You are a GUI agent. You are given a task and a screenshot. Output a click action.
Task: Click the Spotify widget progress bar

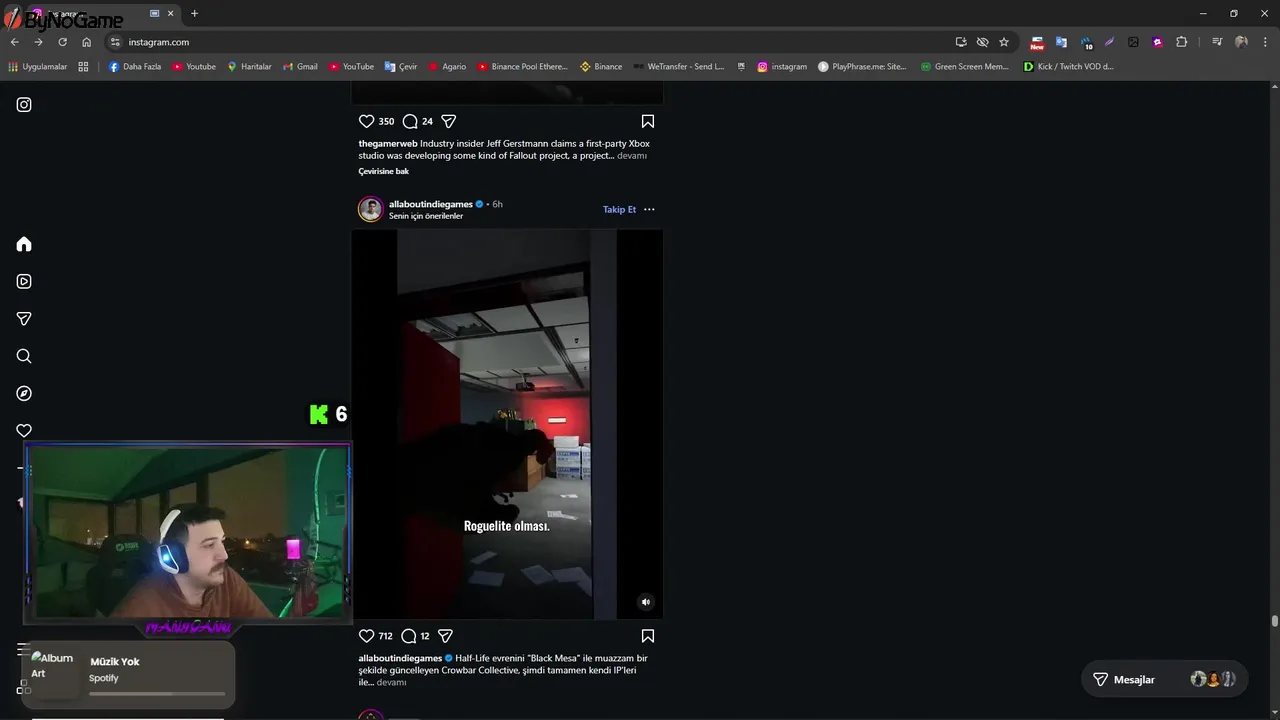tap(157, 693)
